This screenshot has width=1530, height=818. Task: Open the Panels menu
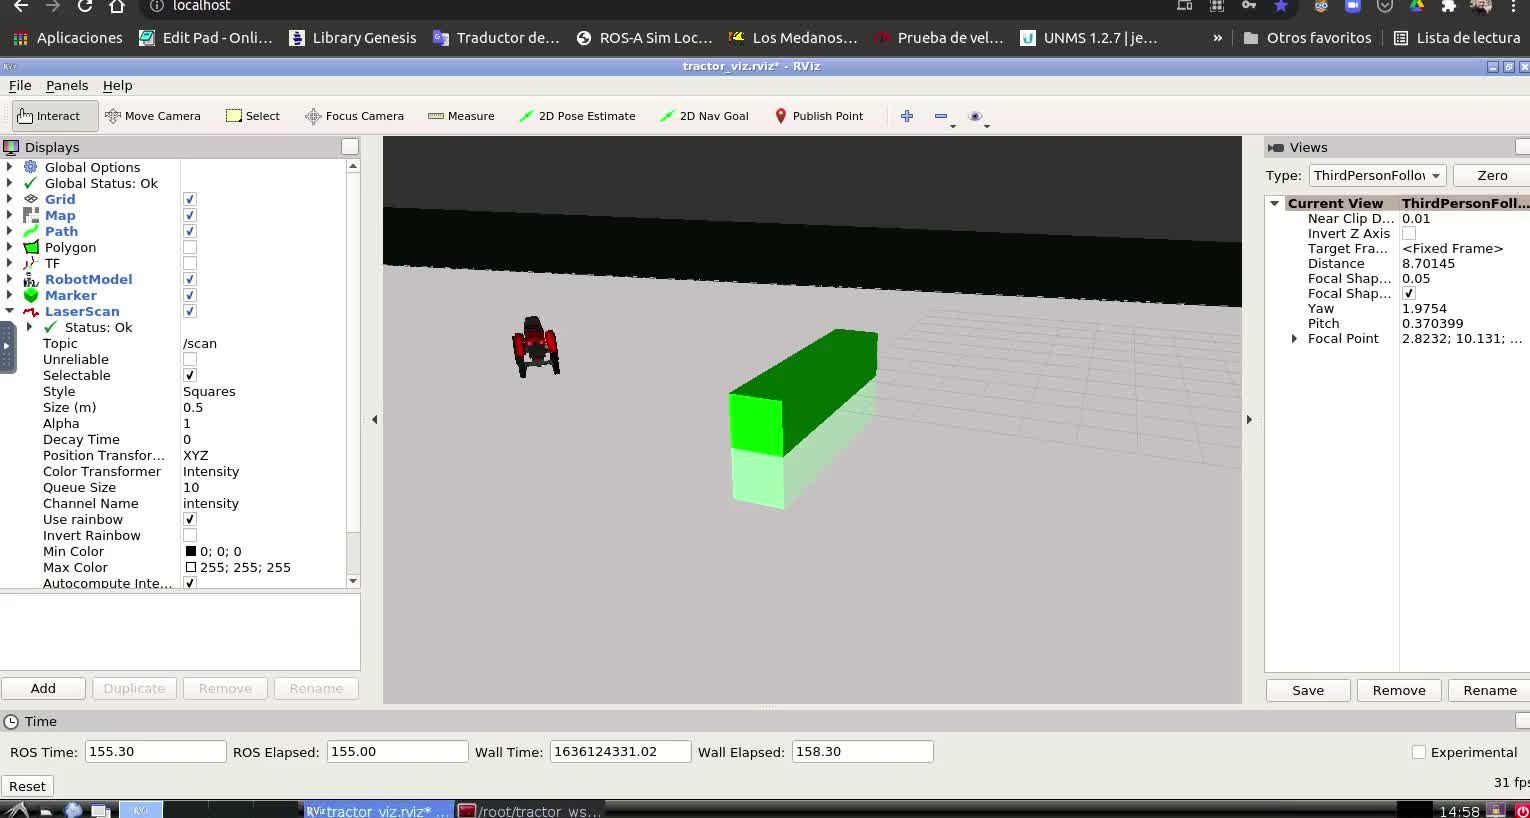(67, 86)
